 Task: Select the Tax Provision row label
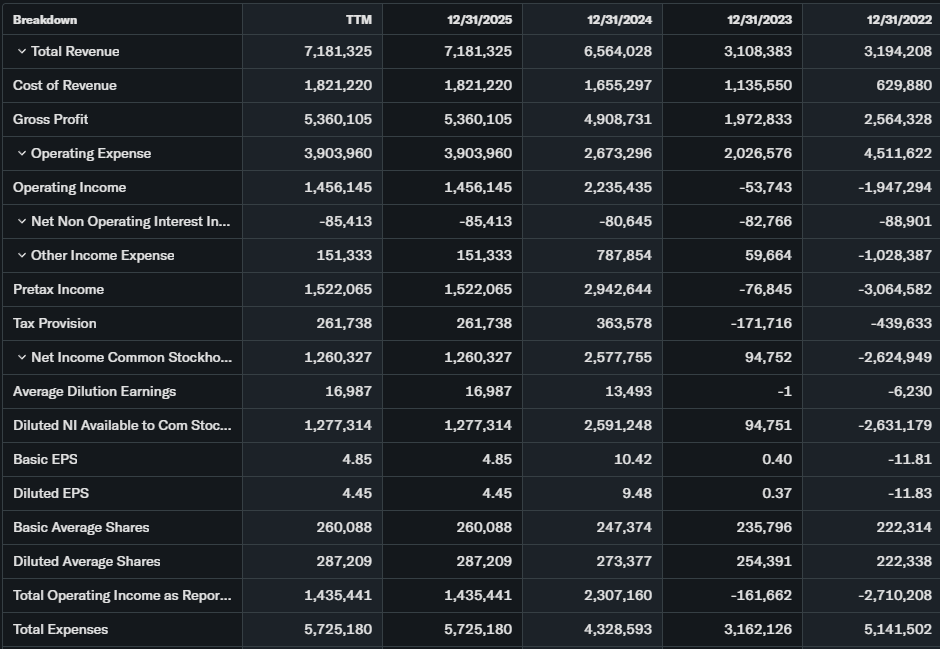pyautogui.click(x=55, y=324)
